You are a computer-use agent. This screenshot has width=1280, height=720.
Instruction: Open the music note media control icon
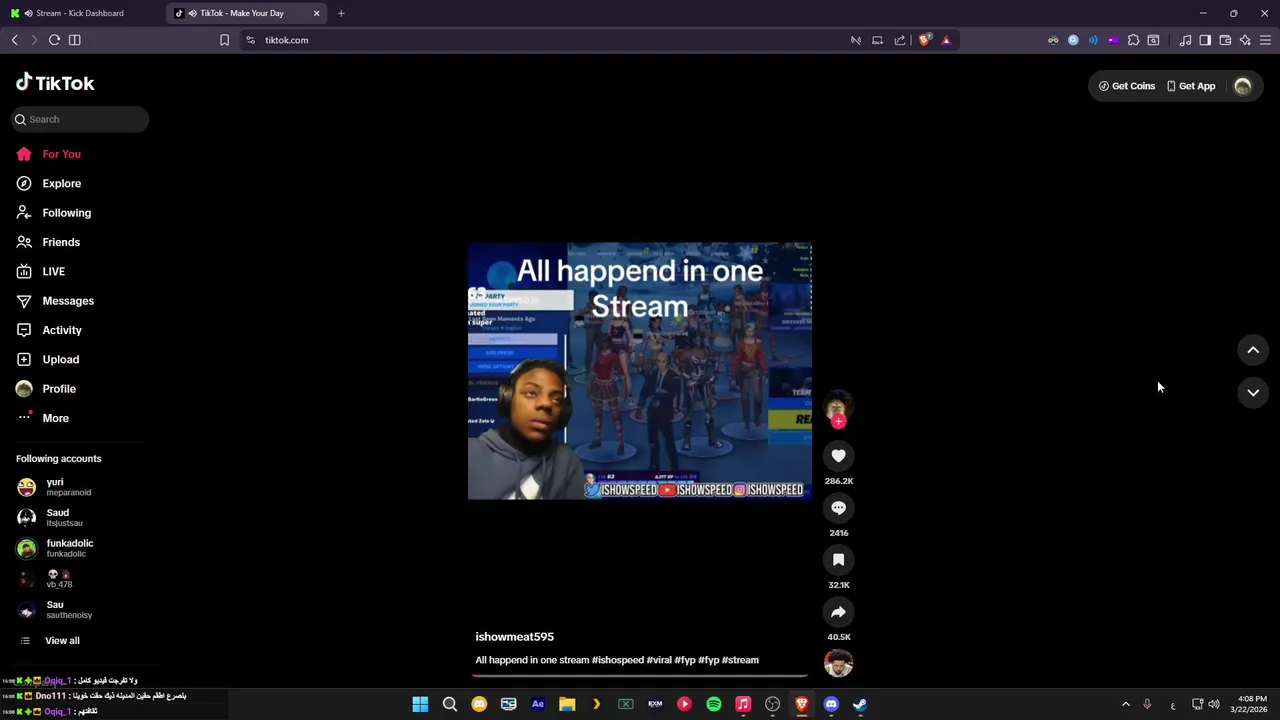[x=1185, y=40]
